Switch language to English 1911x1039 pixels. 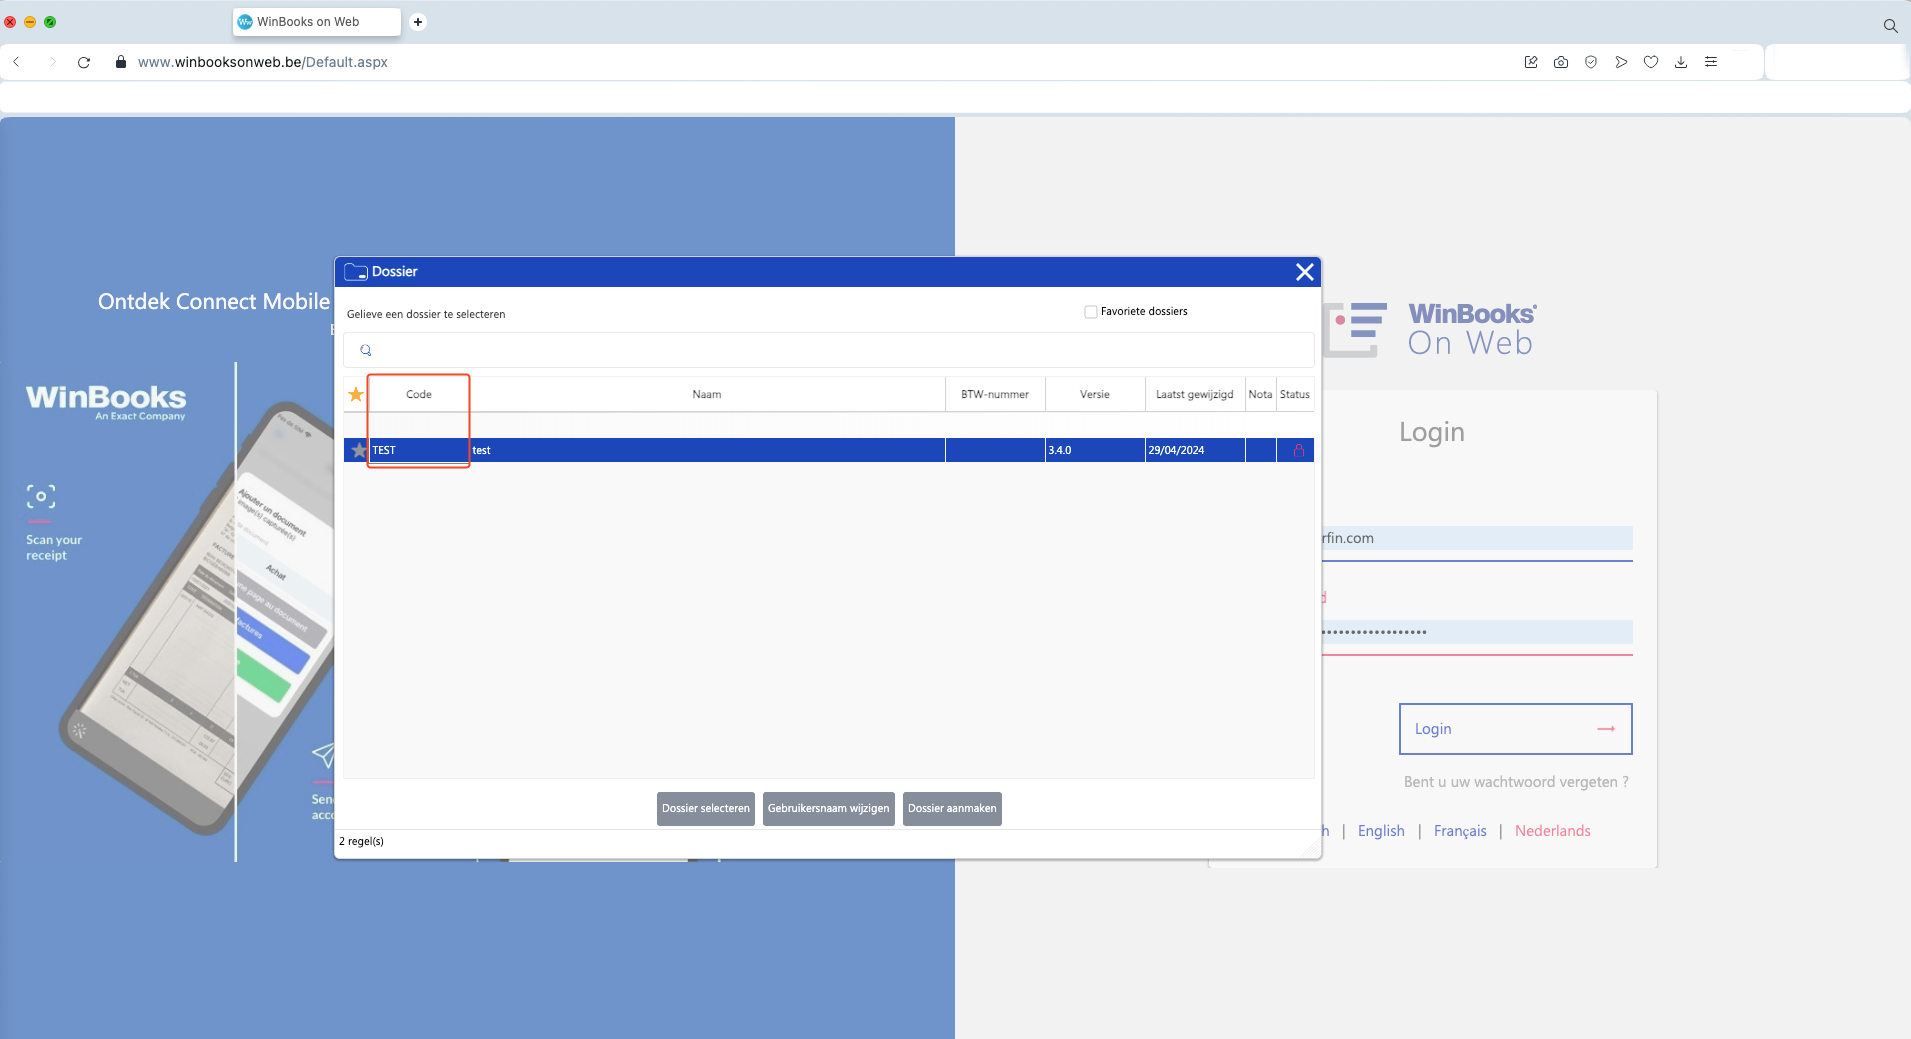pos(1381,831)
